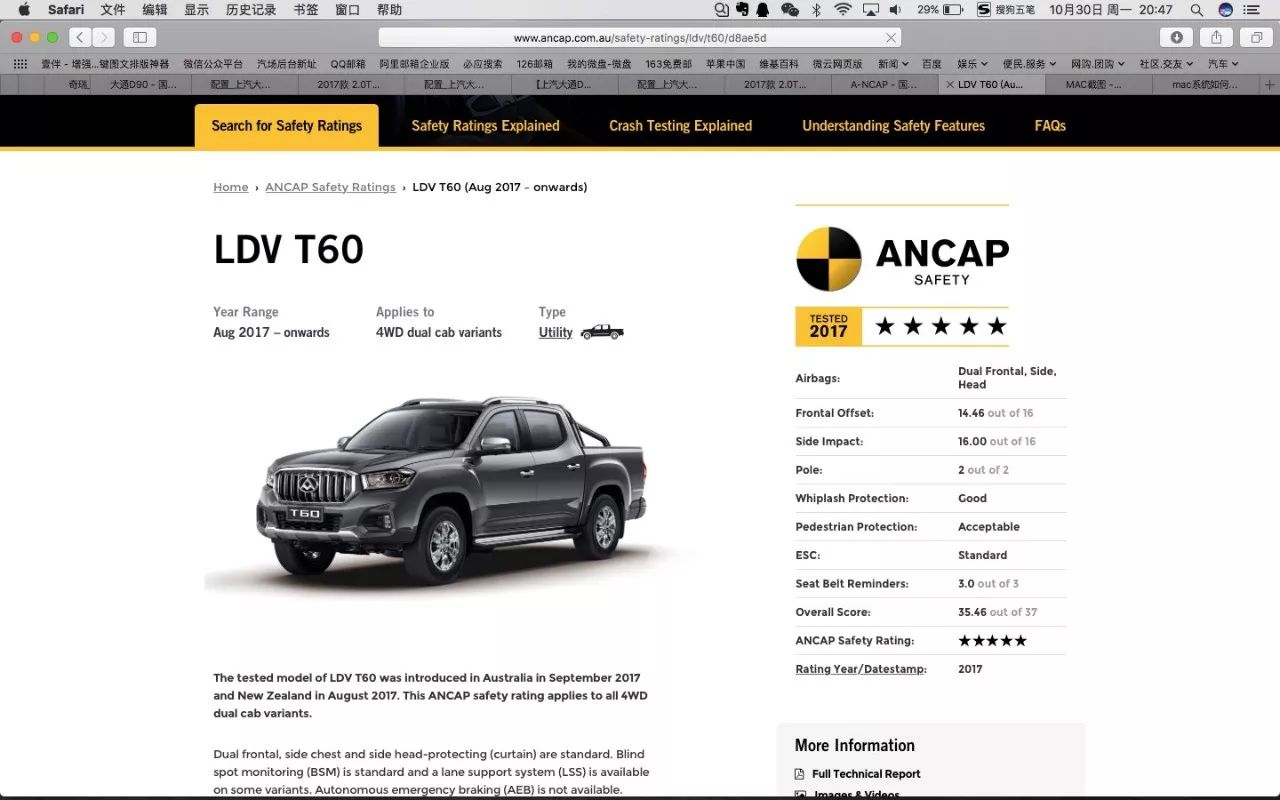1280x800 pixels.
Task: Click the Frontal Offset score 14.46
Action: tap(971, 413)
